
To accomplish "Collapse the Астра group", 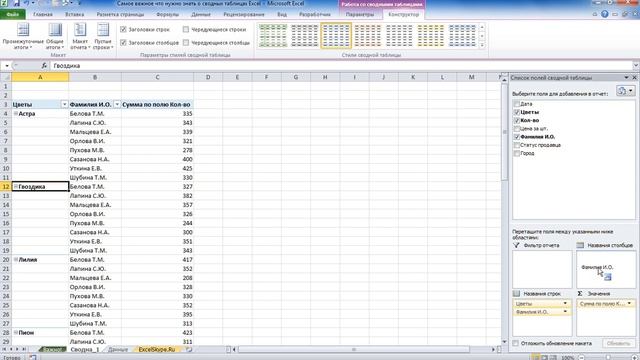I will tap(16, 113).
